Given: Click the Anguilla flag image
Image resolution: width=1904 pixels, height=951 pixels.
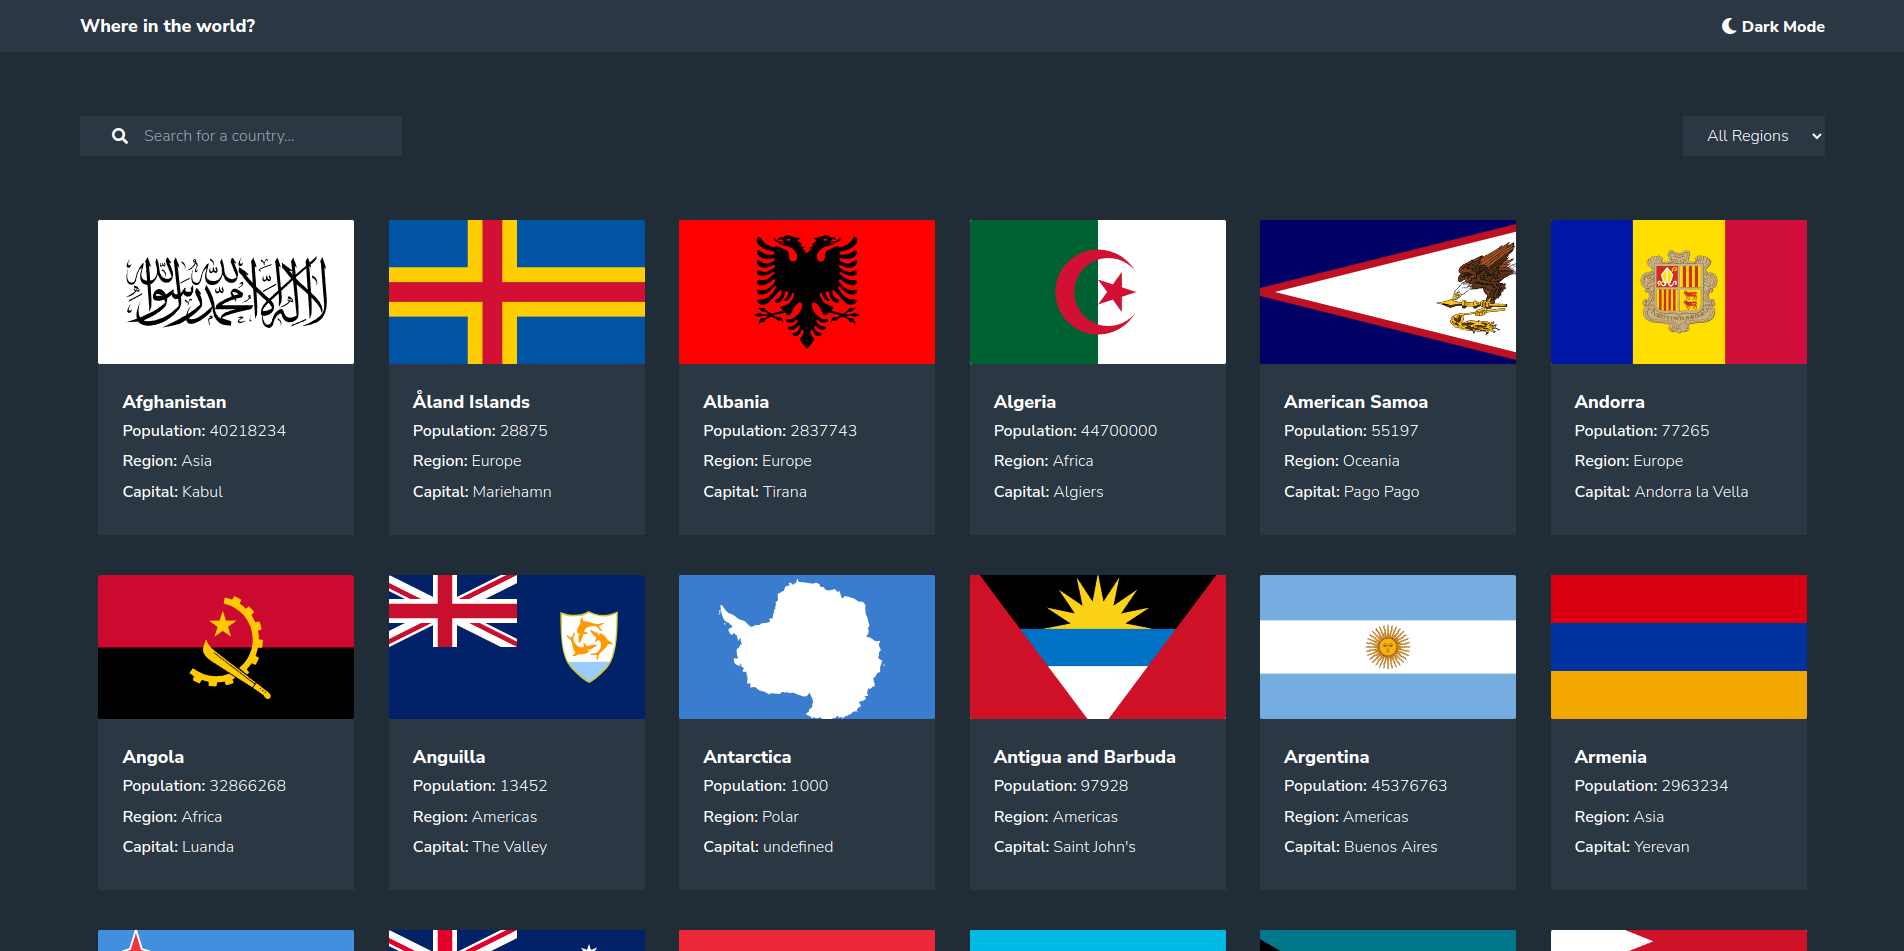Looking at the screenshot, I should pos(517,647).
